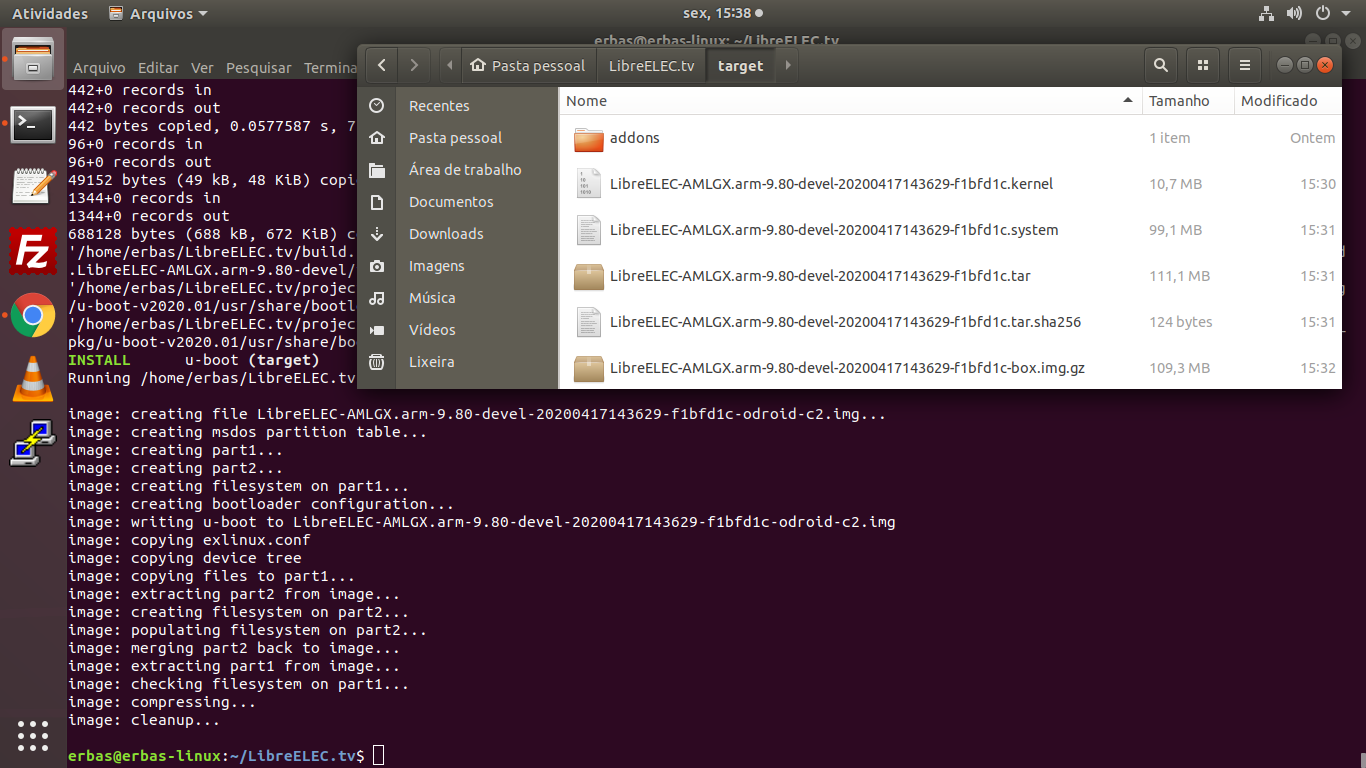Select Downloads in the sidebar
The image size is (1366, 768).
(446, 233)
